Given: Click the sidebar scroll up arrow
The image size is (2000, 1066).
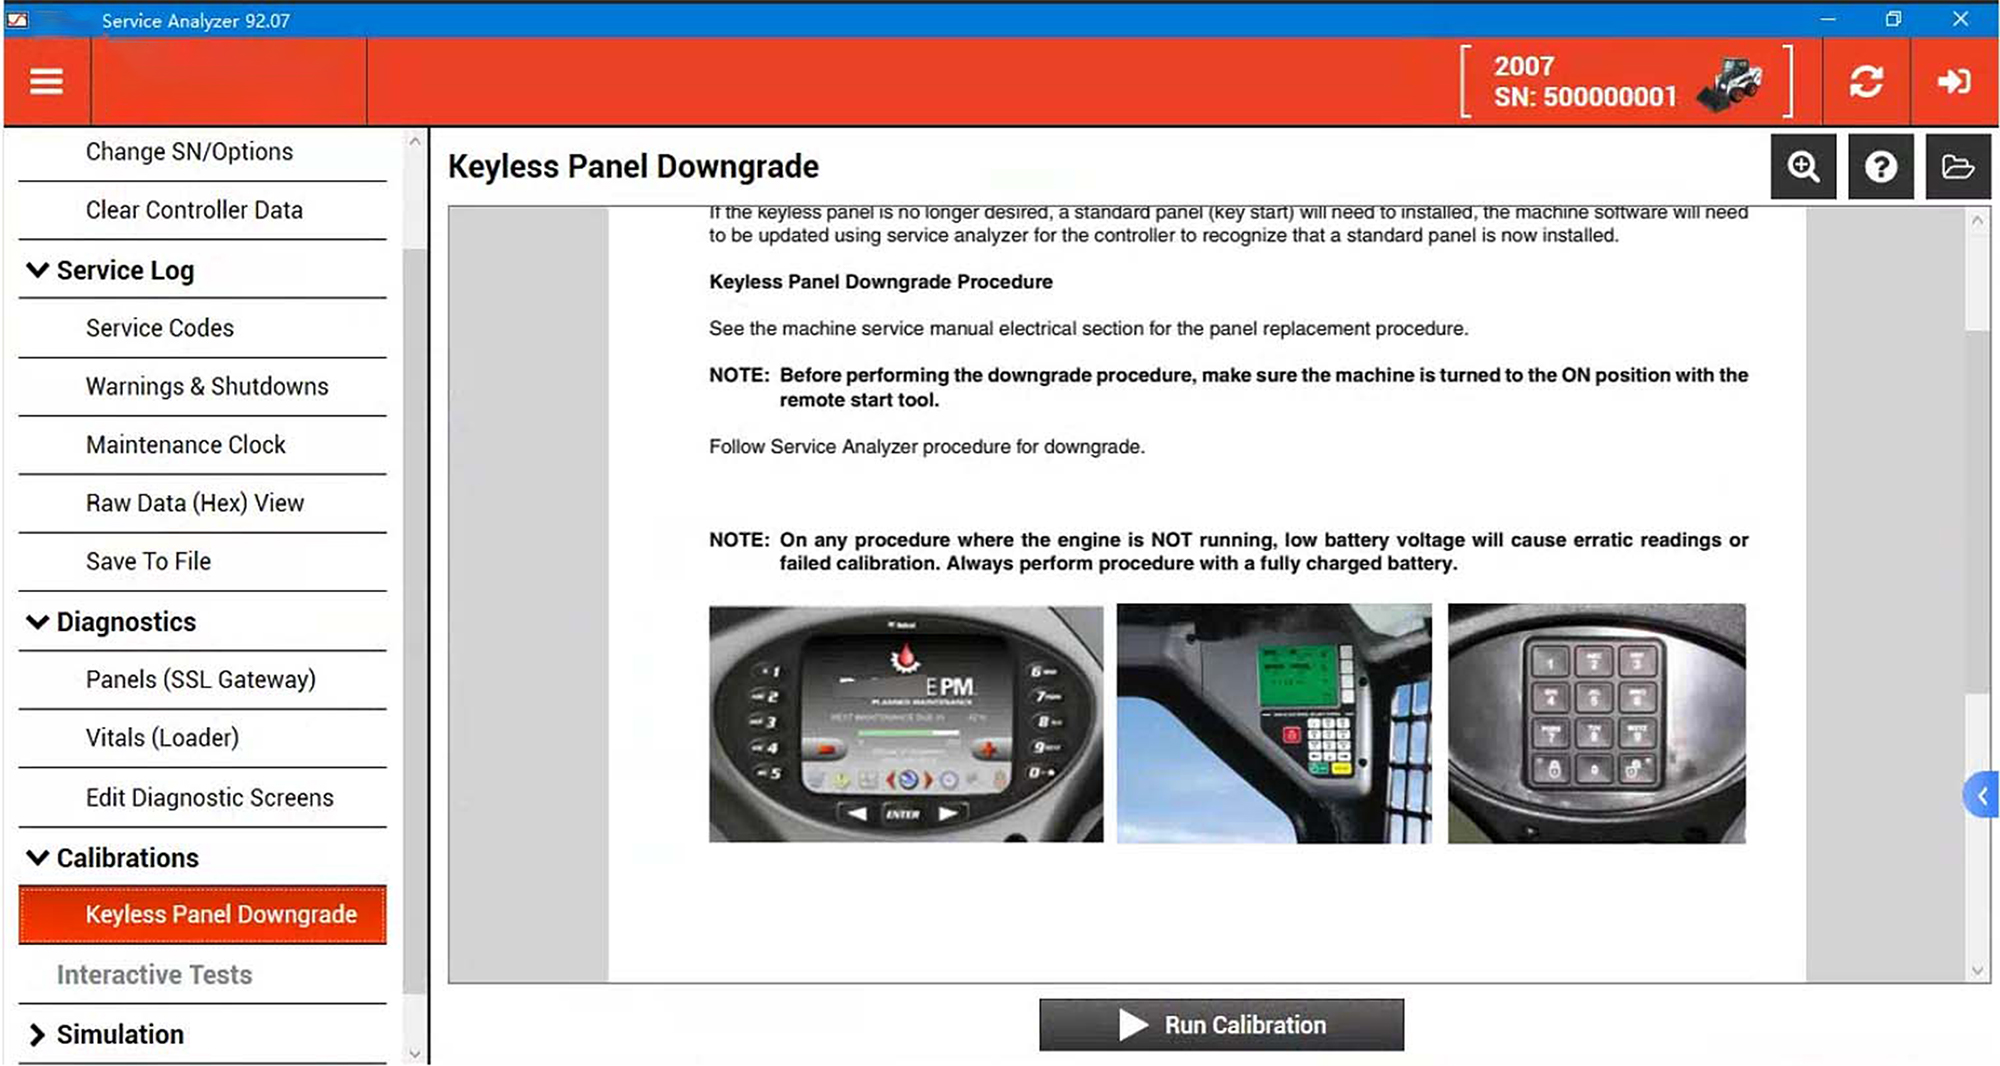Looking at the screenshot, I should tap(415, 142).
